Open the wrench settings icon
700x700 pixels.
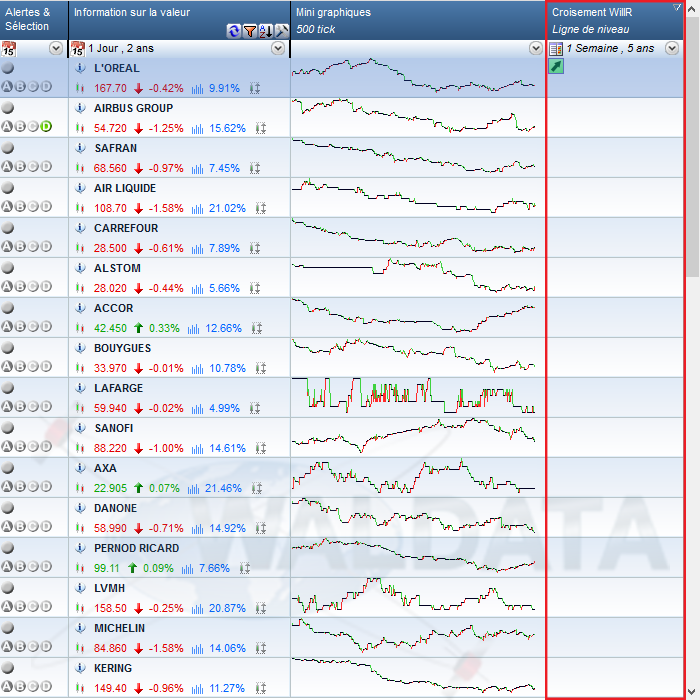[x=282, y=31]
